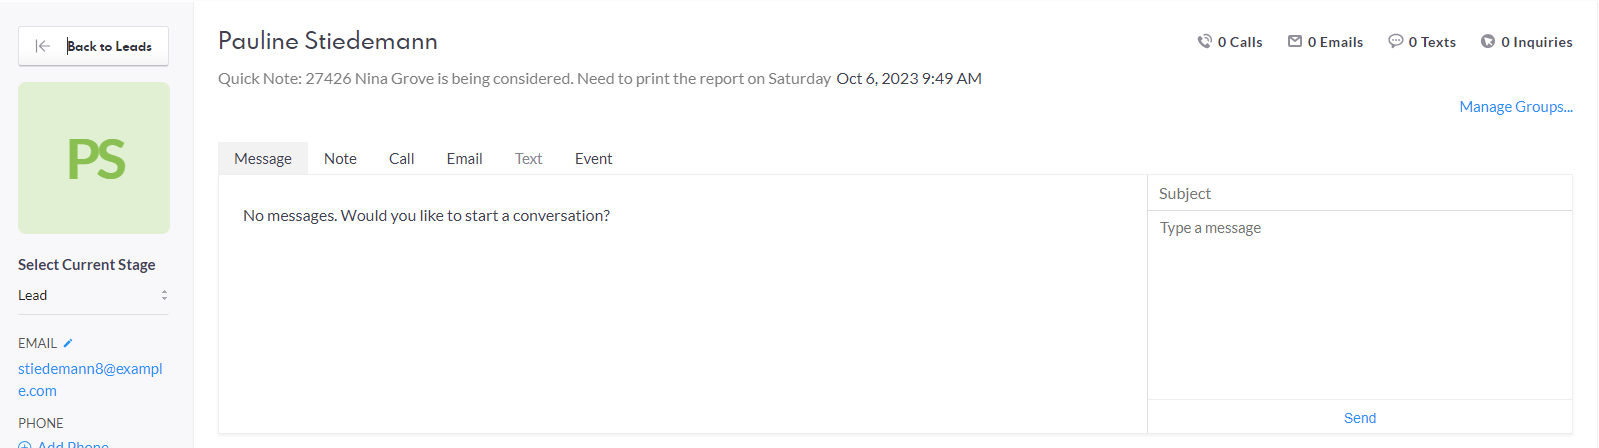The height and width of the screenshot is (448, 1599).
Task: Click the back arrow icon beside Back to Leads
Action: click(x=42, y=46)
